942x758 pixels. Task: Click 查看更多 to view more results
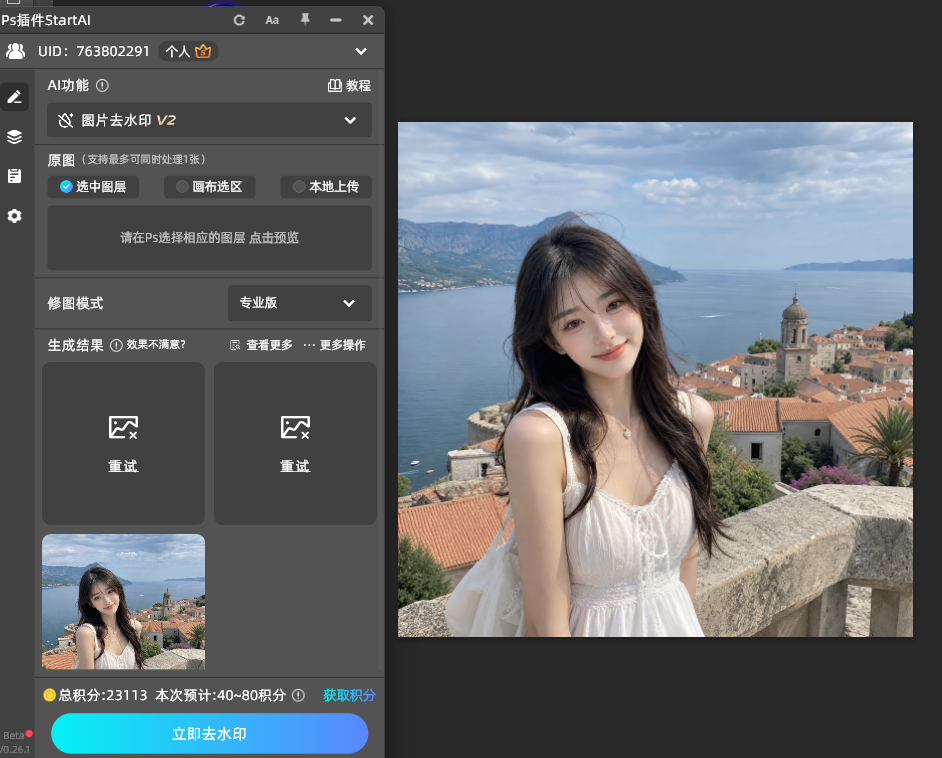click(x=261, y=345)
